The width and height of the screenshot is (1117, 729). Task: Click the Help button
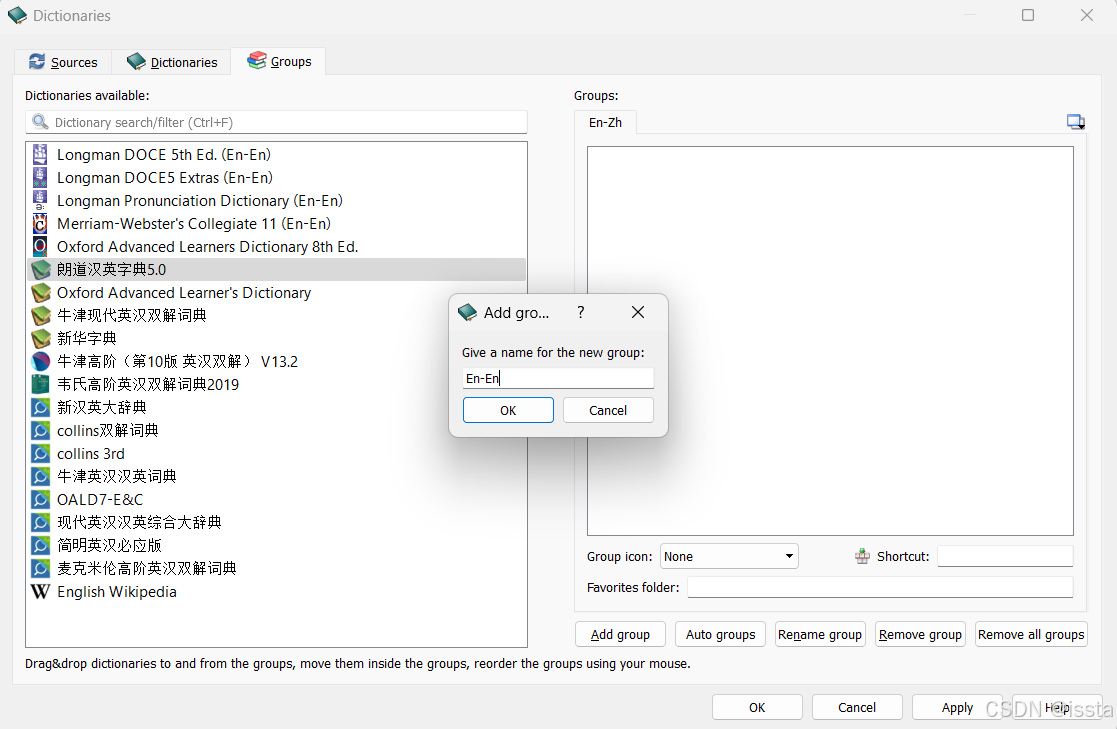pyautogui.click(x=1057, y=707)
